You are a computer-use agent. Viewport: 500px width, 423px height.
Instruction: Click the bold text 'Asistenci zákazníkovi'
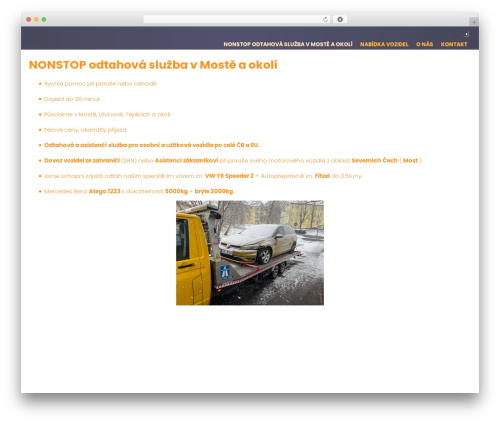(x=186, y=160)
